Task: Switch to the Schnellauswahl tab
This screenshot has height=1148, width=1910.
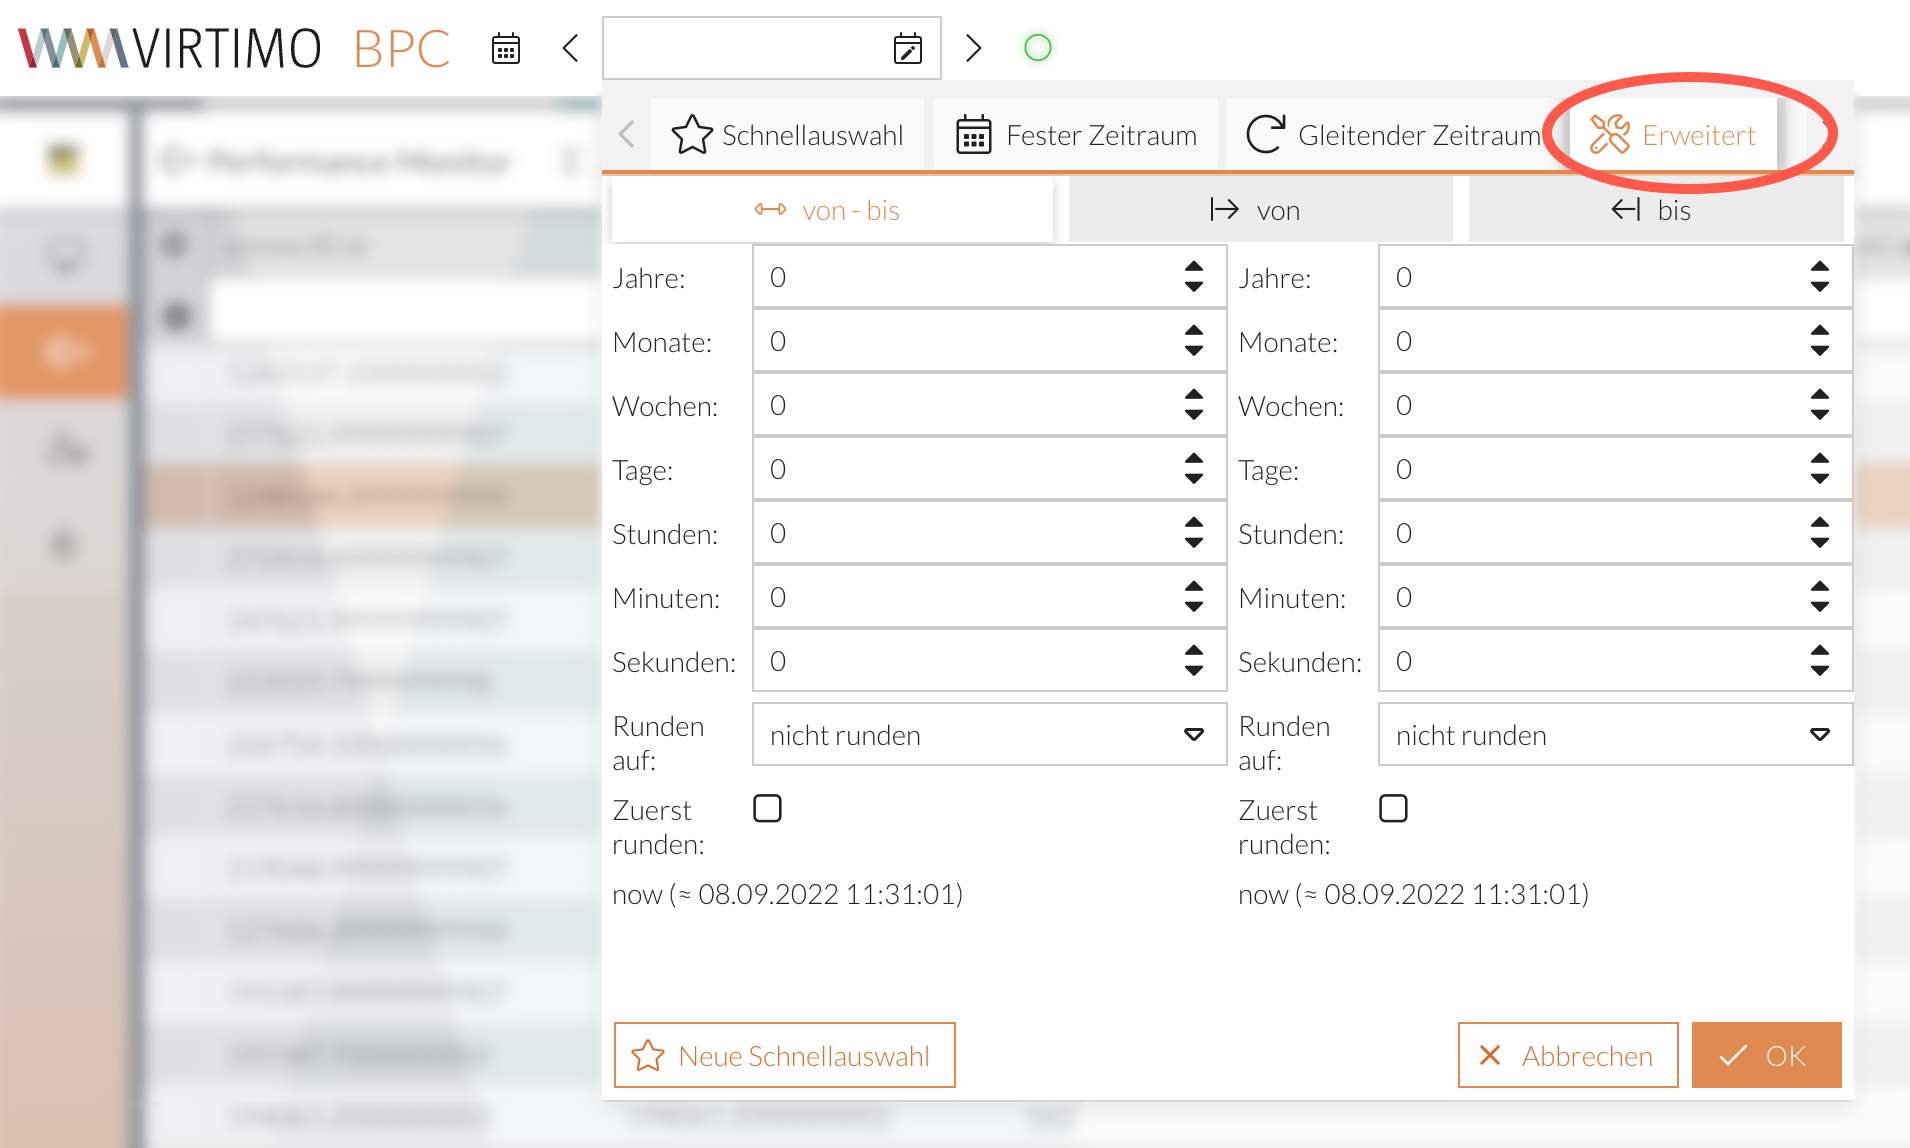Action: click(788, 135)
